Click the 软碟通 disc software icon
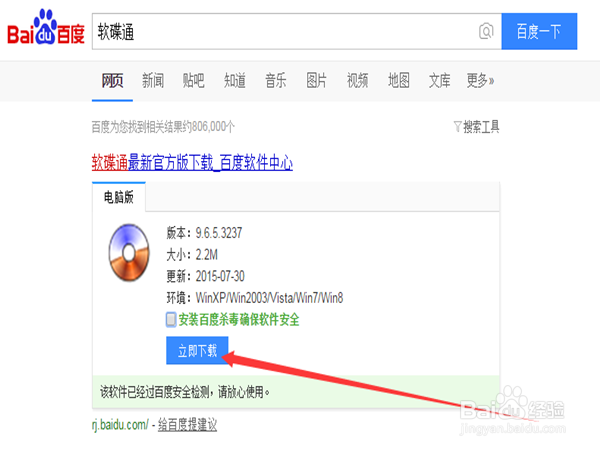The width and height of the screenshot is (600, 450). tap(129, 253)
